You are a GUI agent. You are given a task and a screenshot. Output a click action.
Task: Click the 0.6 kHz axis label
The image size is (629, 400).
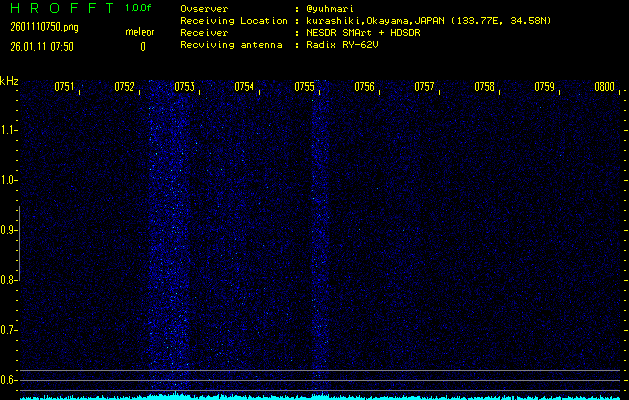coord(8,380)
